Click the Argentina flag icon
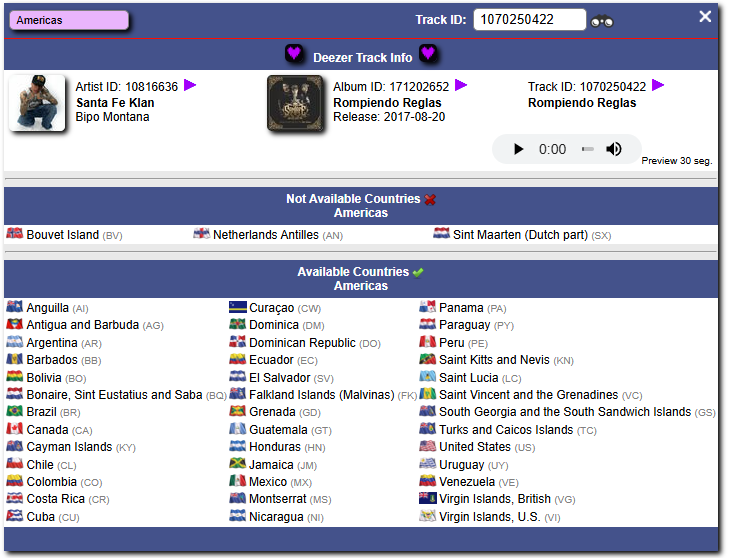This screenshot has height=558, width=731. tap(14, 342)
